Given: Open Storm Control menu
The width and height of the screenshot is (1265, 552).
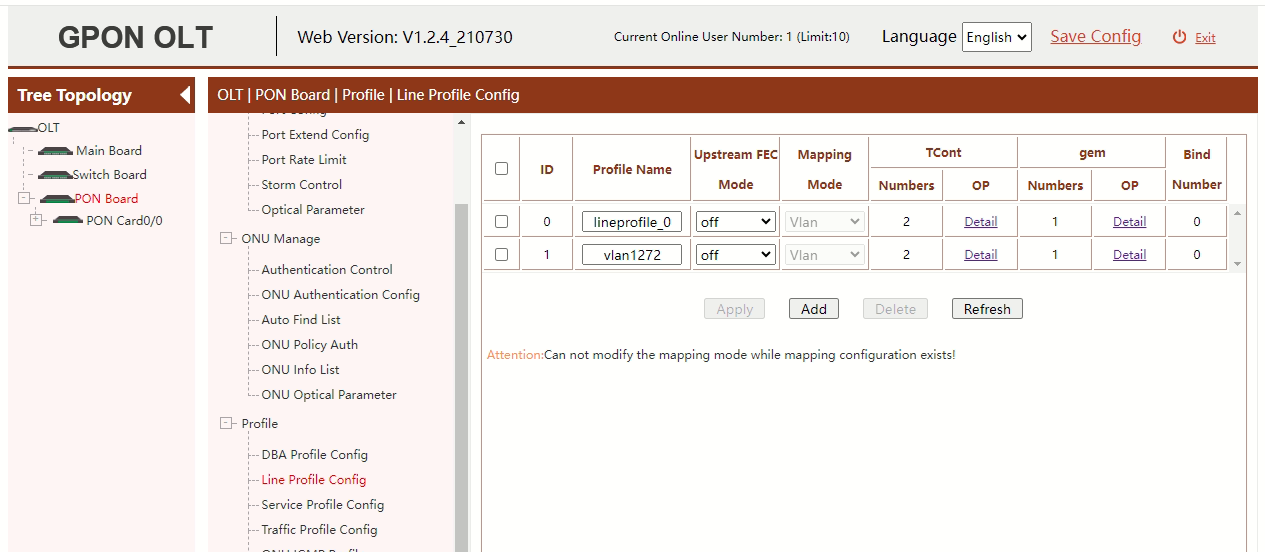Looking at the screenshot, I should (302, 185).
